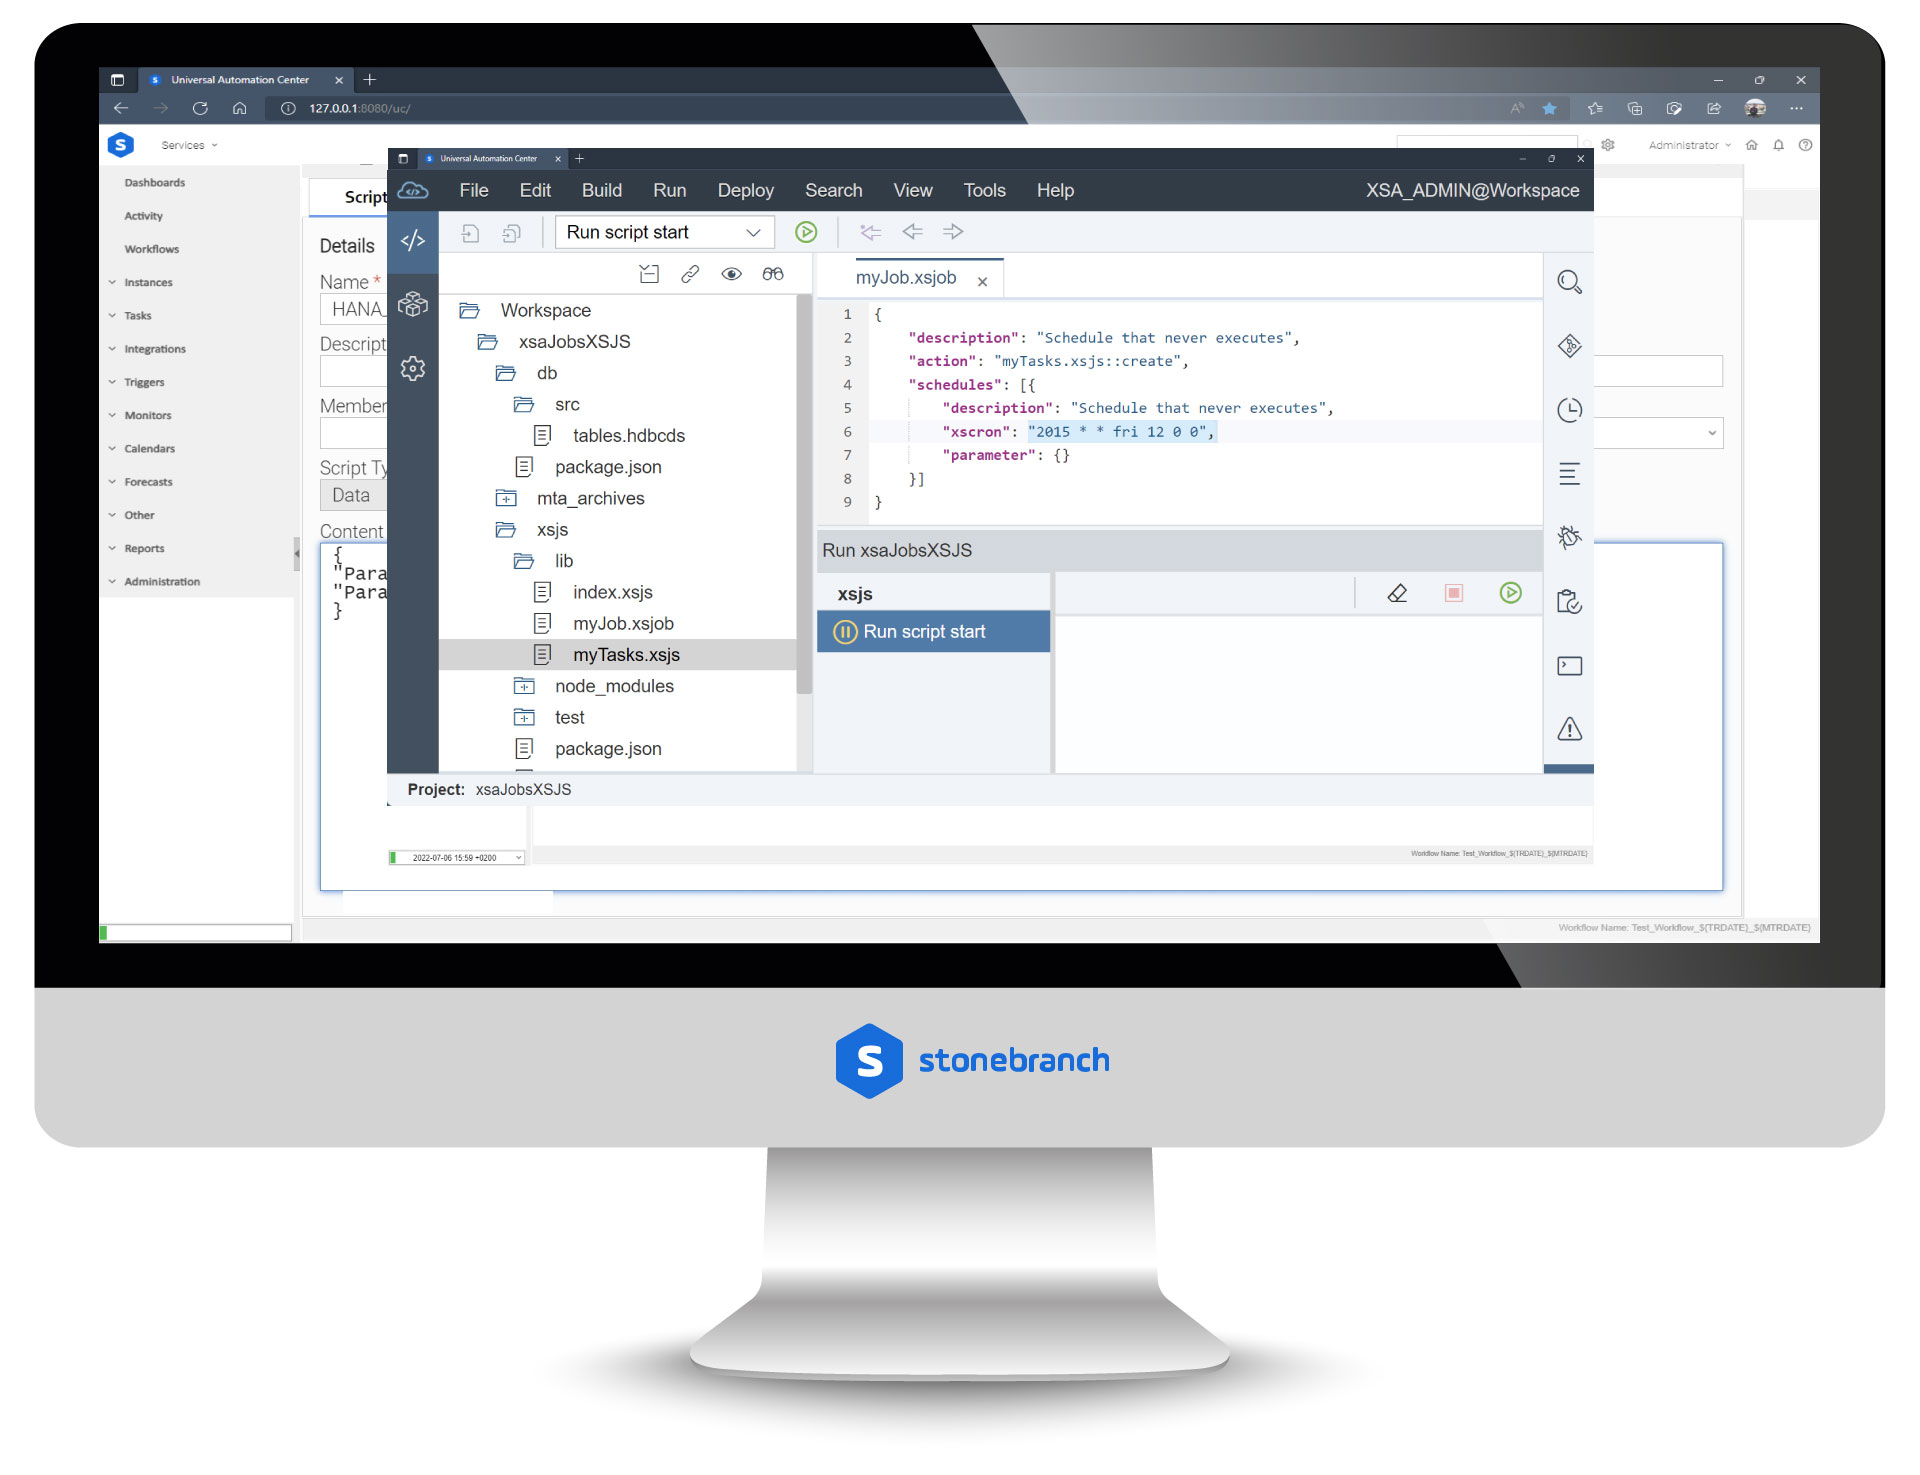Image resolution: width=1920 pixels, height=1475 pixels.
Task: Collapse the lib folder
Action: [523, 561]
